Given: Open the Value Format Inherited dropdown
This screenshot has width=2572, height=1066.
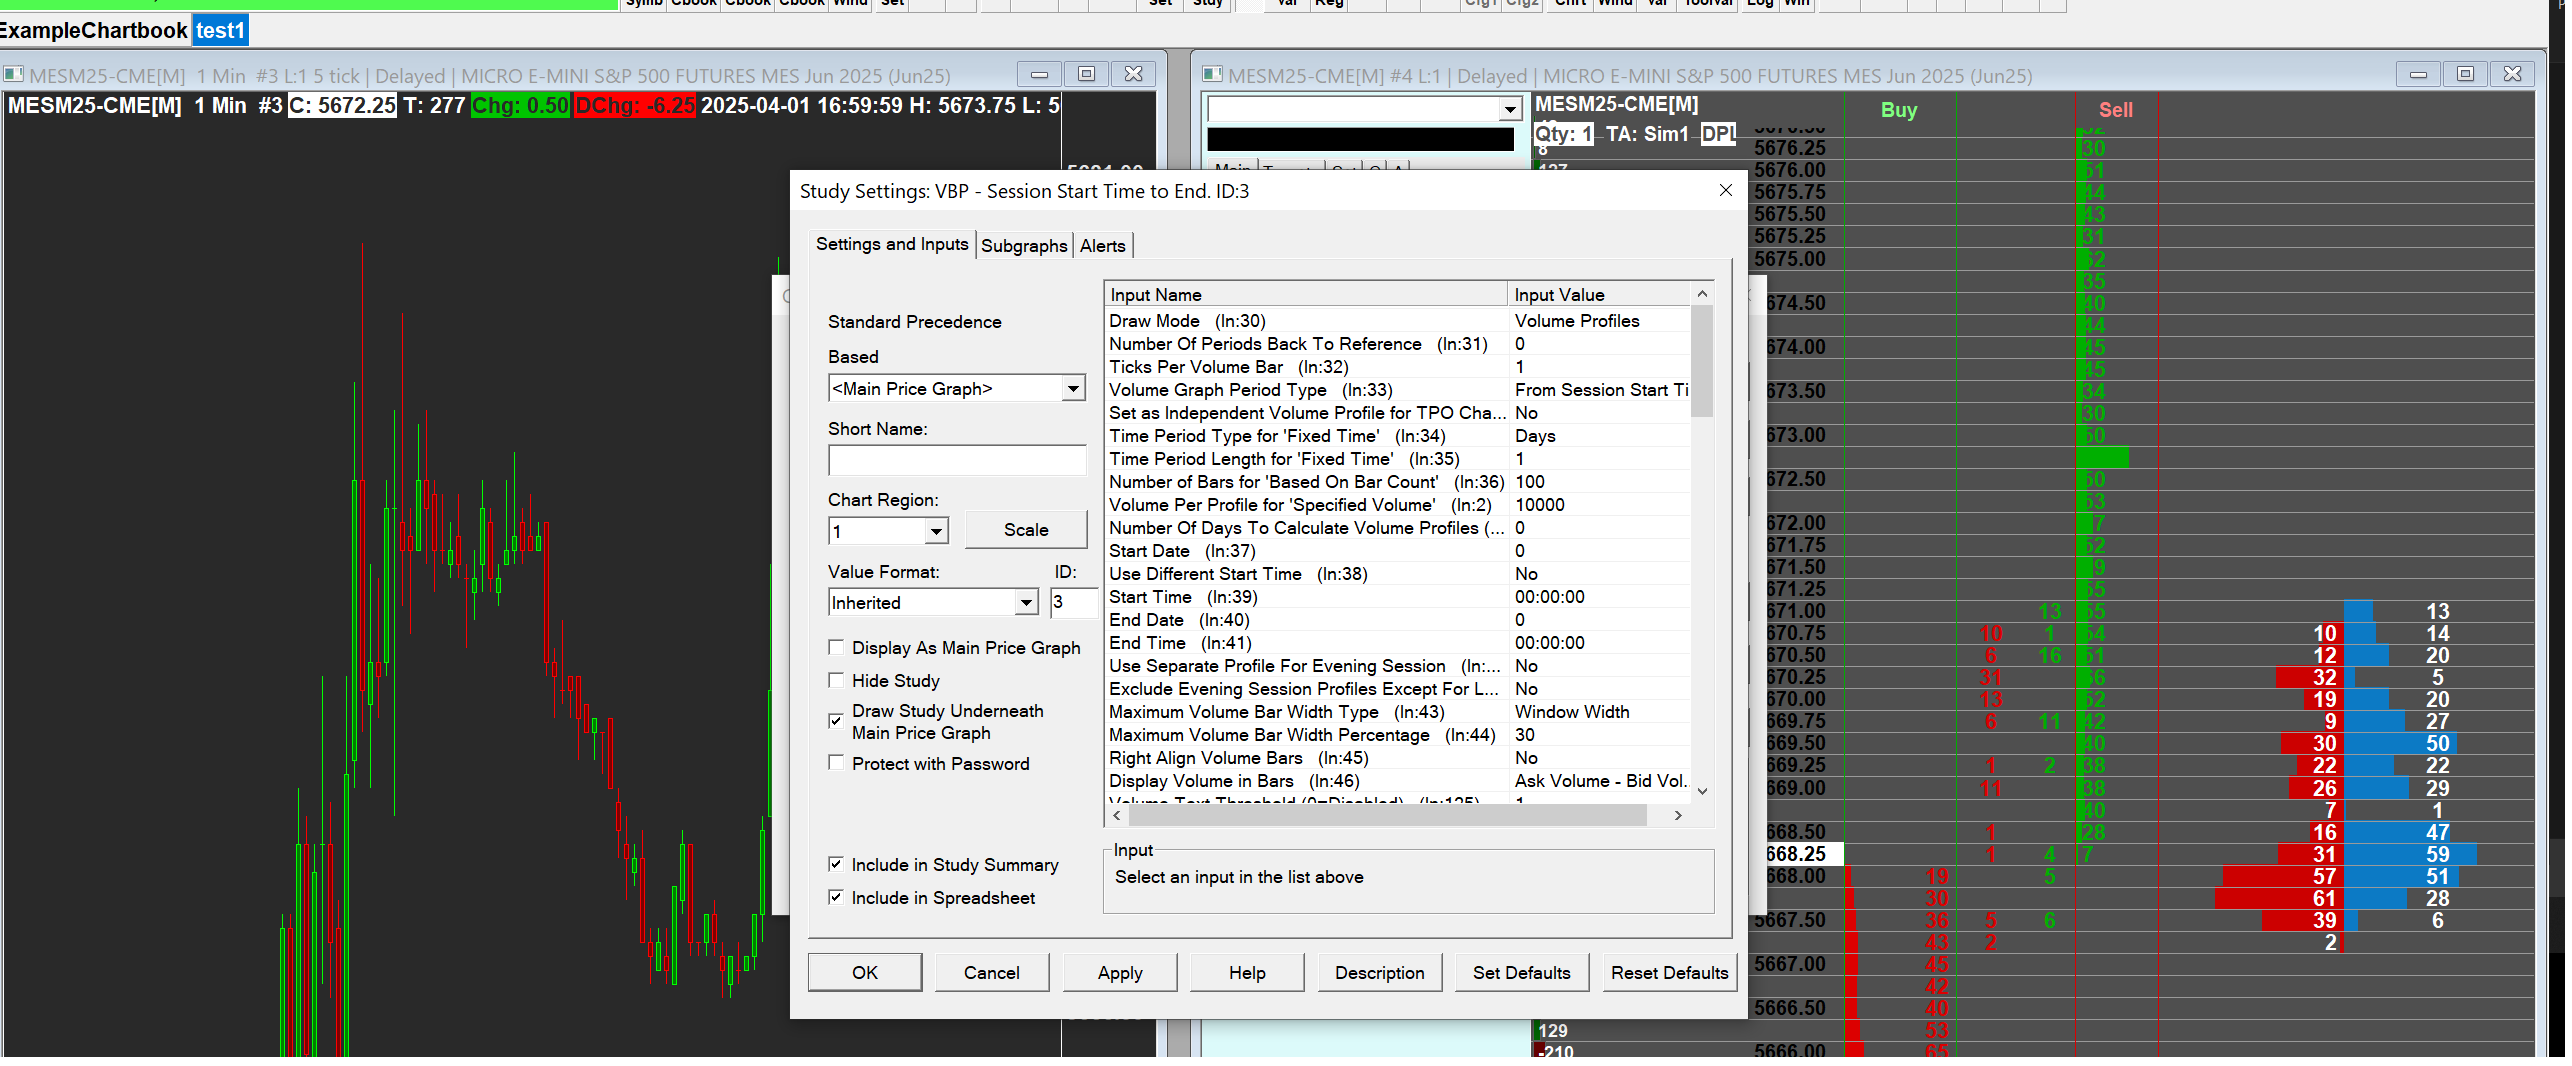Looking at the screenshot, I should pos(1025,603).
